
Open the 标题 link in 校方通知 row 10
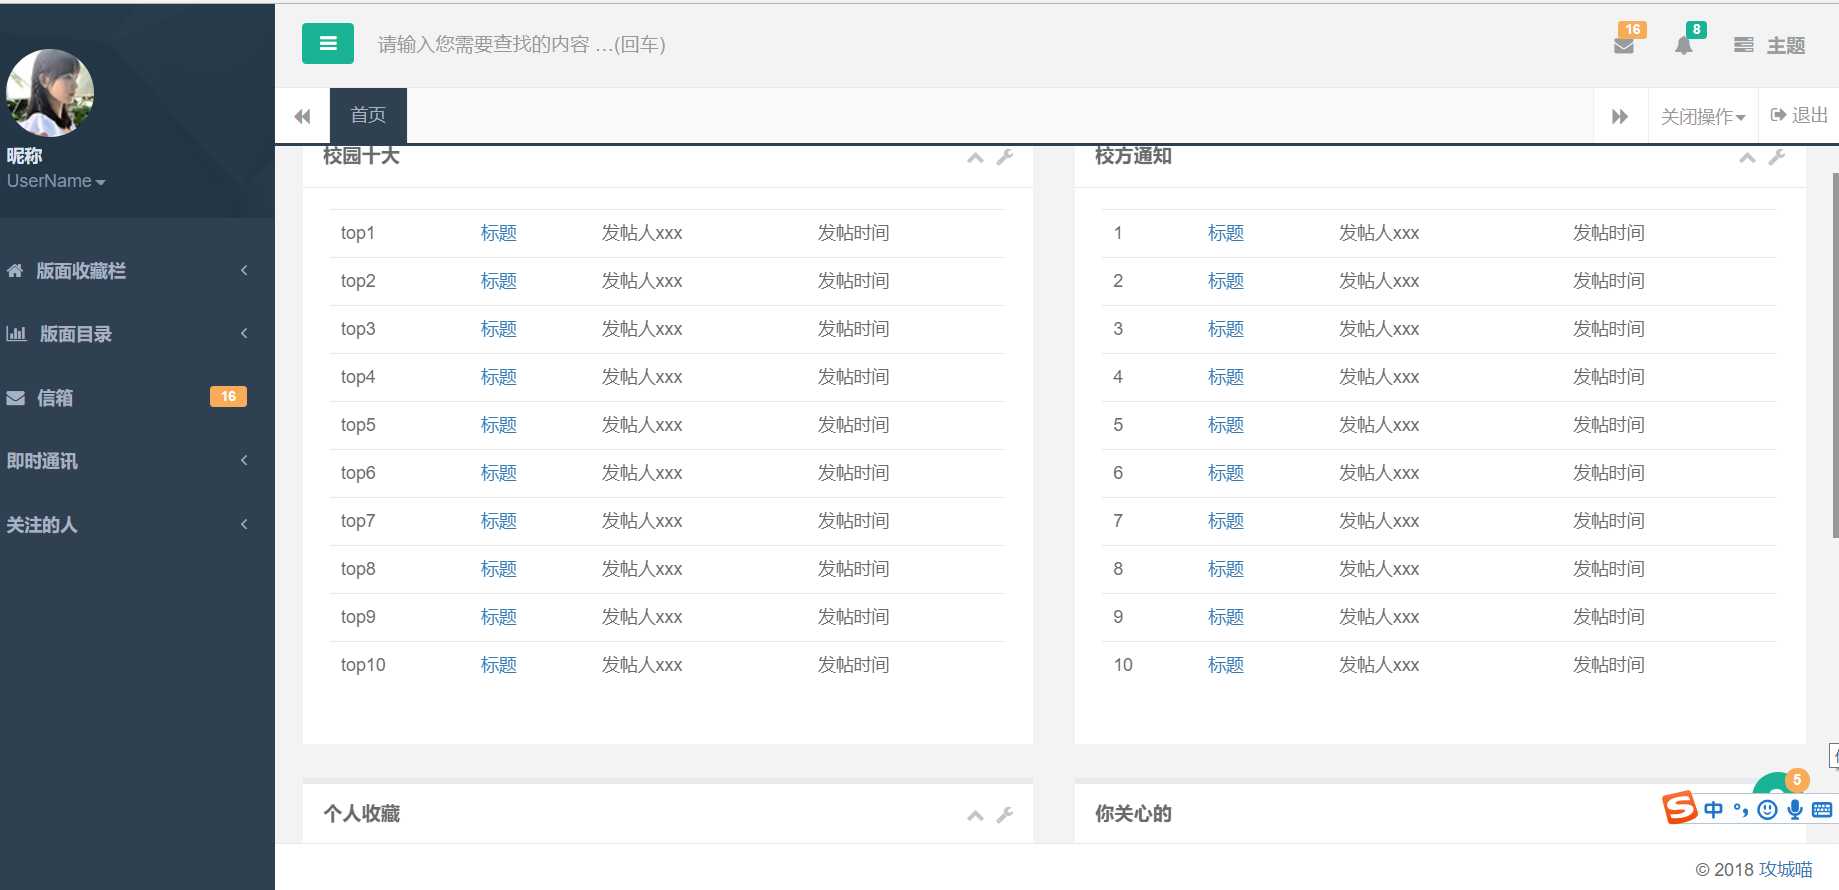pos(1226,665)
